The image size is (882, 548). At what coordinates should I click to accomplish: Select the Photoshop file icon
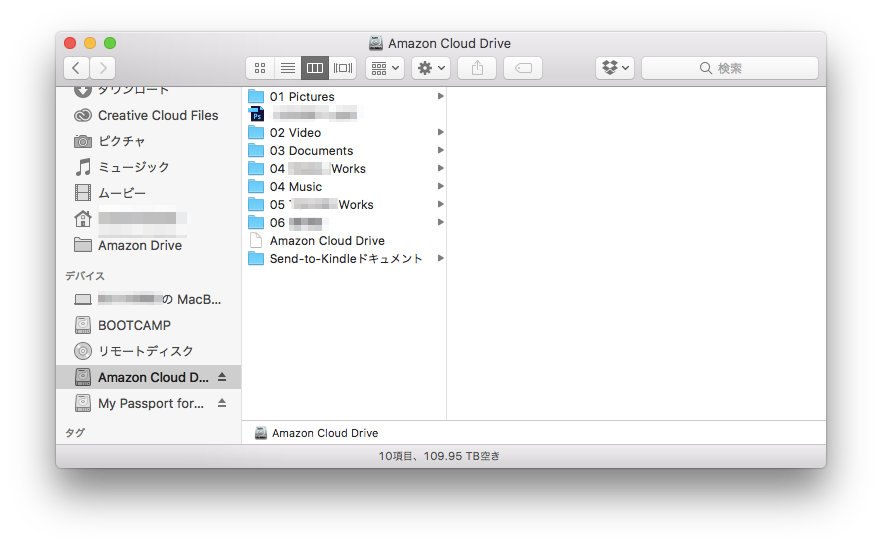click(x=256, y=114)
